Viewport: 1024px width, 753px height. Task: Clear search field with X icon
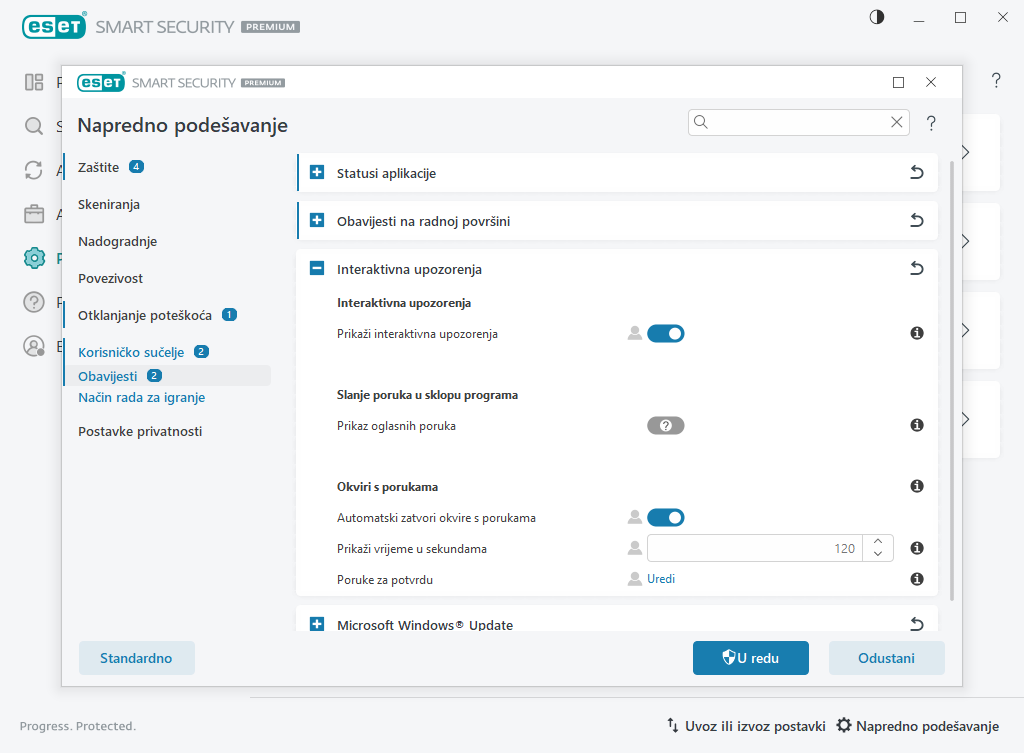point(897,122)
